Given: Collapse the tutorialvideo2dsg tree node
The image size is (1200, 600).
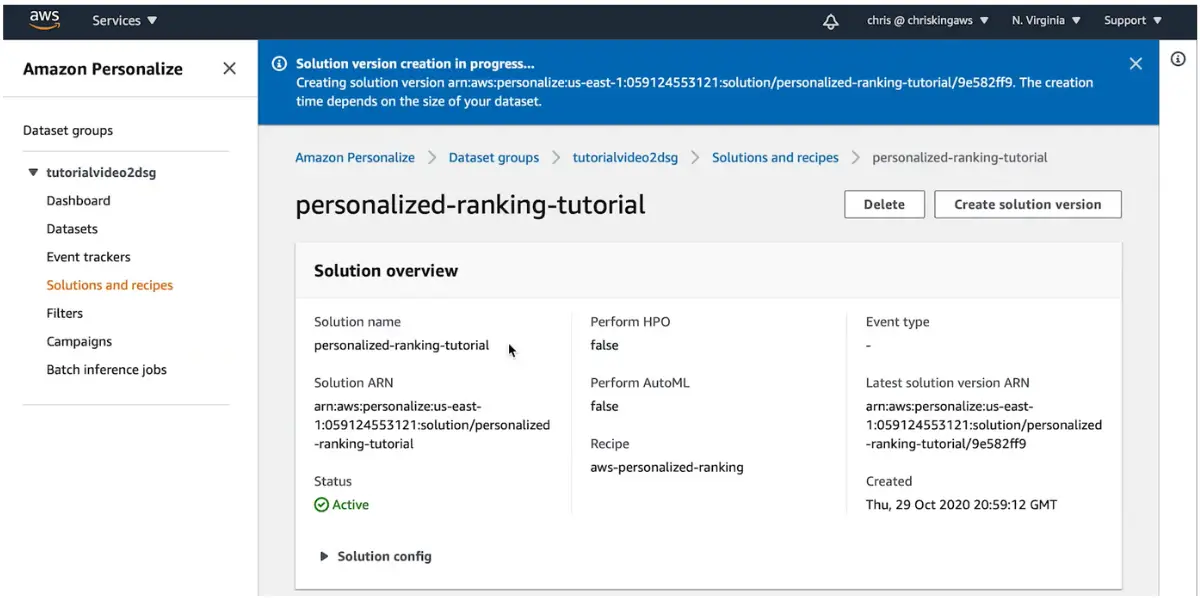Looking at the screenshot, I should click(34, 173).
